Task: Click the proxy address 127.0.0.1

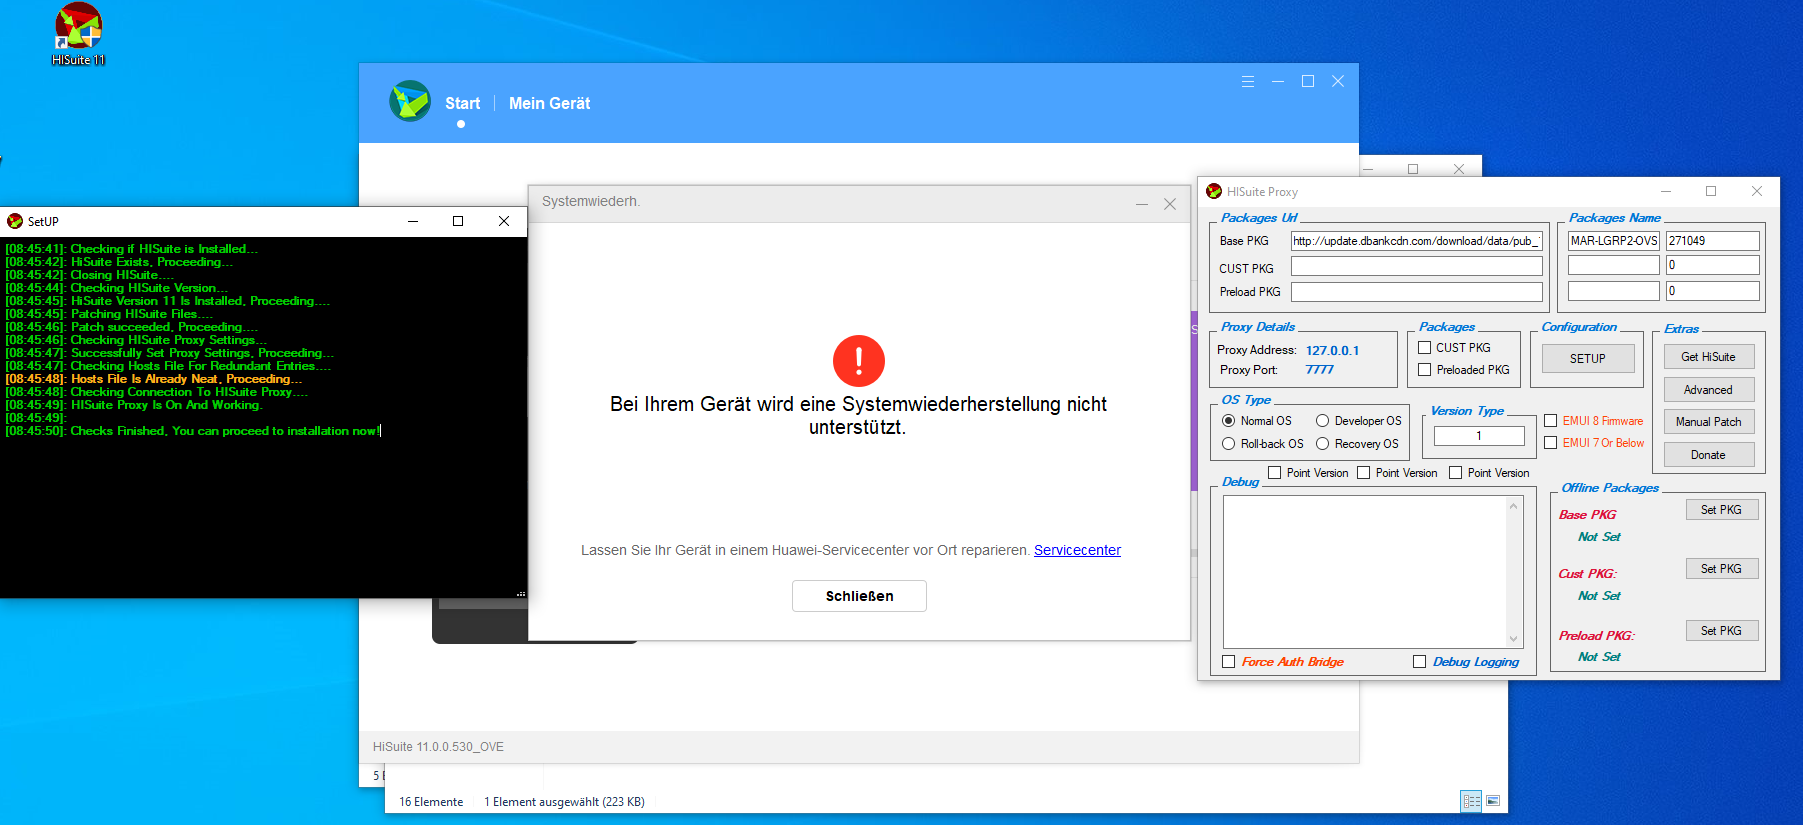Action: point(1332,351)
